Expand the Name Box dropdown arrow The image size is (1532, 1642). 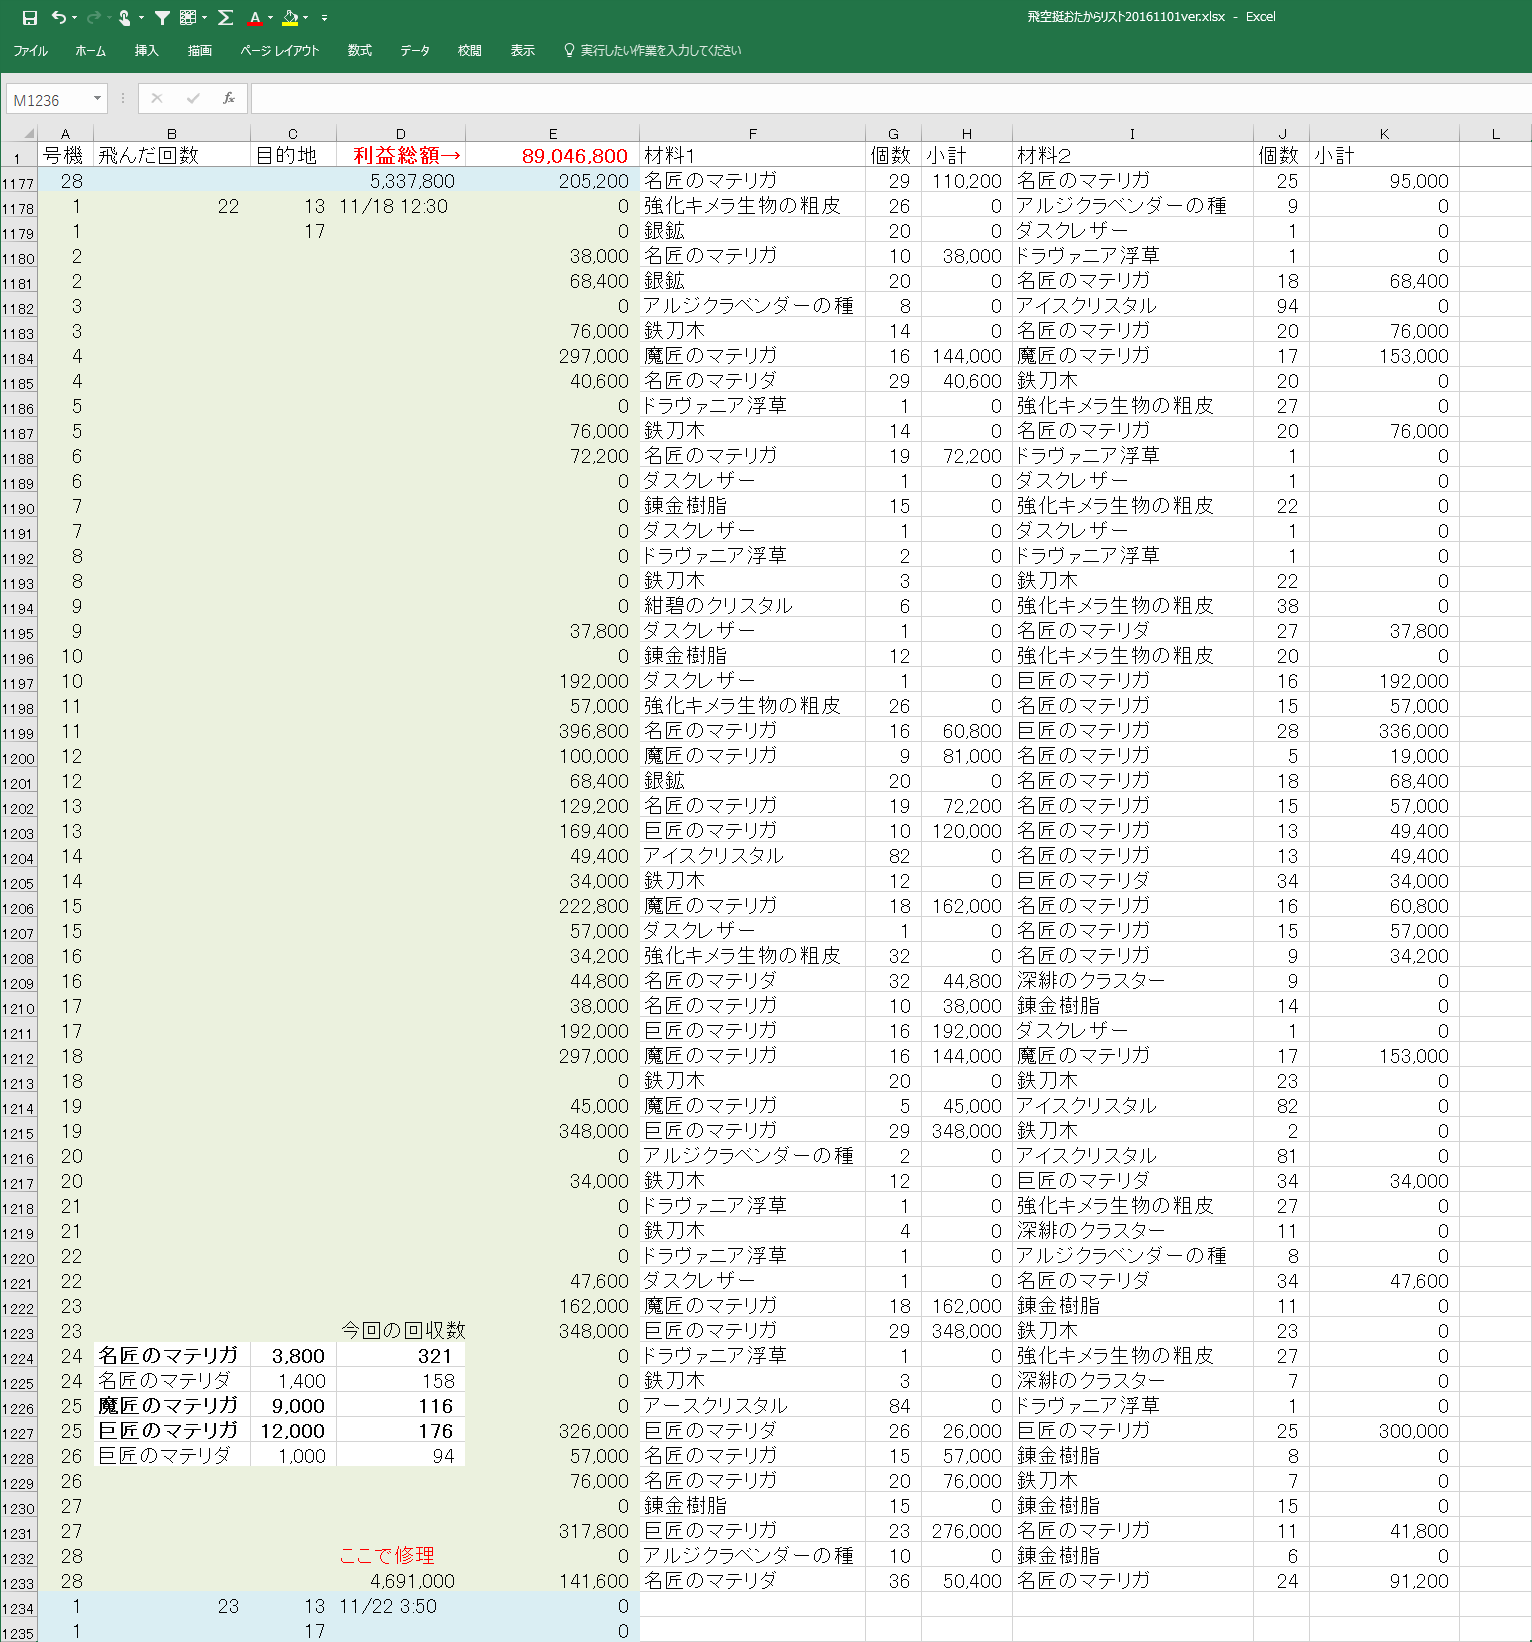click(x=97, y=98)
